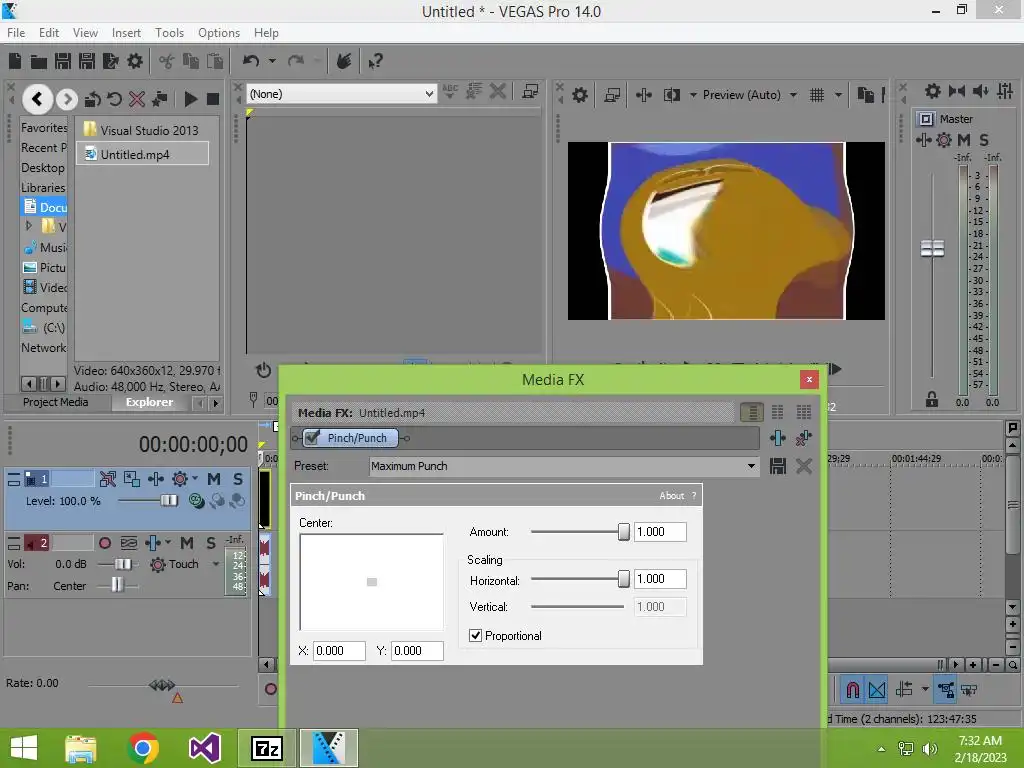The width and height of the screenshot is (1024, 768).
Task: Switch to the Explorer tab
Action: click(x=150, y=402)
